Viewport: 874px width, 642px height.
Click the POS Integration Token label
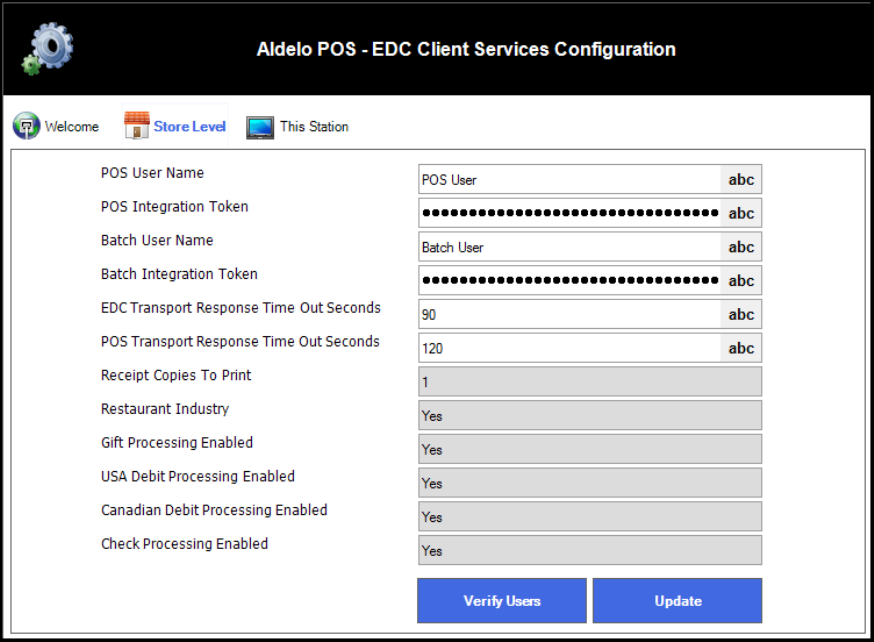pos(174,207)
